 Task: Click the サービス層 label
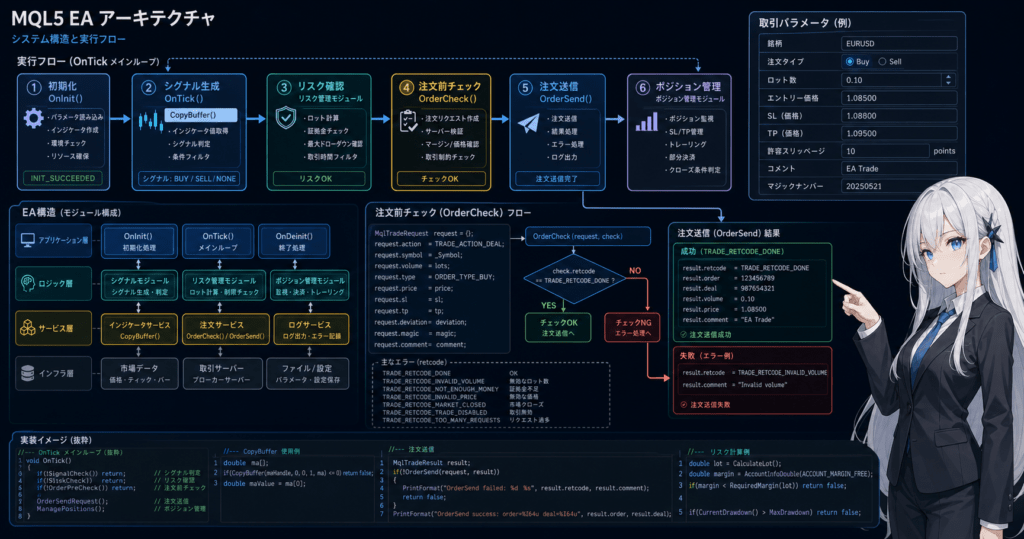56,328
